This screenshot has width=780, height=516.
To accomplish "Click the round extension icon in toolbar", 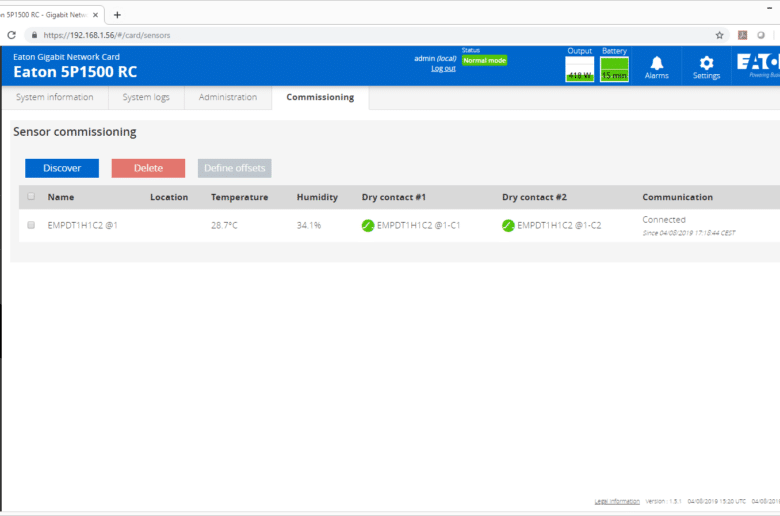I will click(761, 35).
